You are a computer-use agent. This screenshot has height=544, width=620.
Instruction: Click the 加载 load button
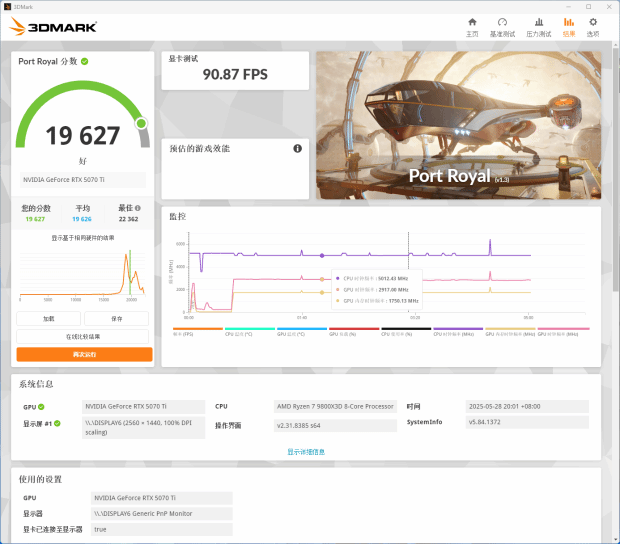49,319
